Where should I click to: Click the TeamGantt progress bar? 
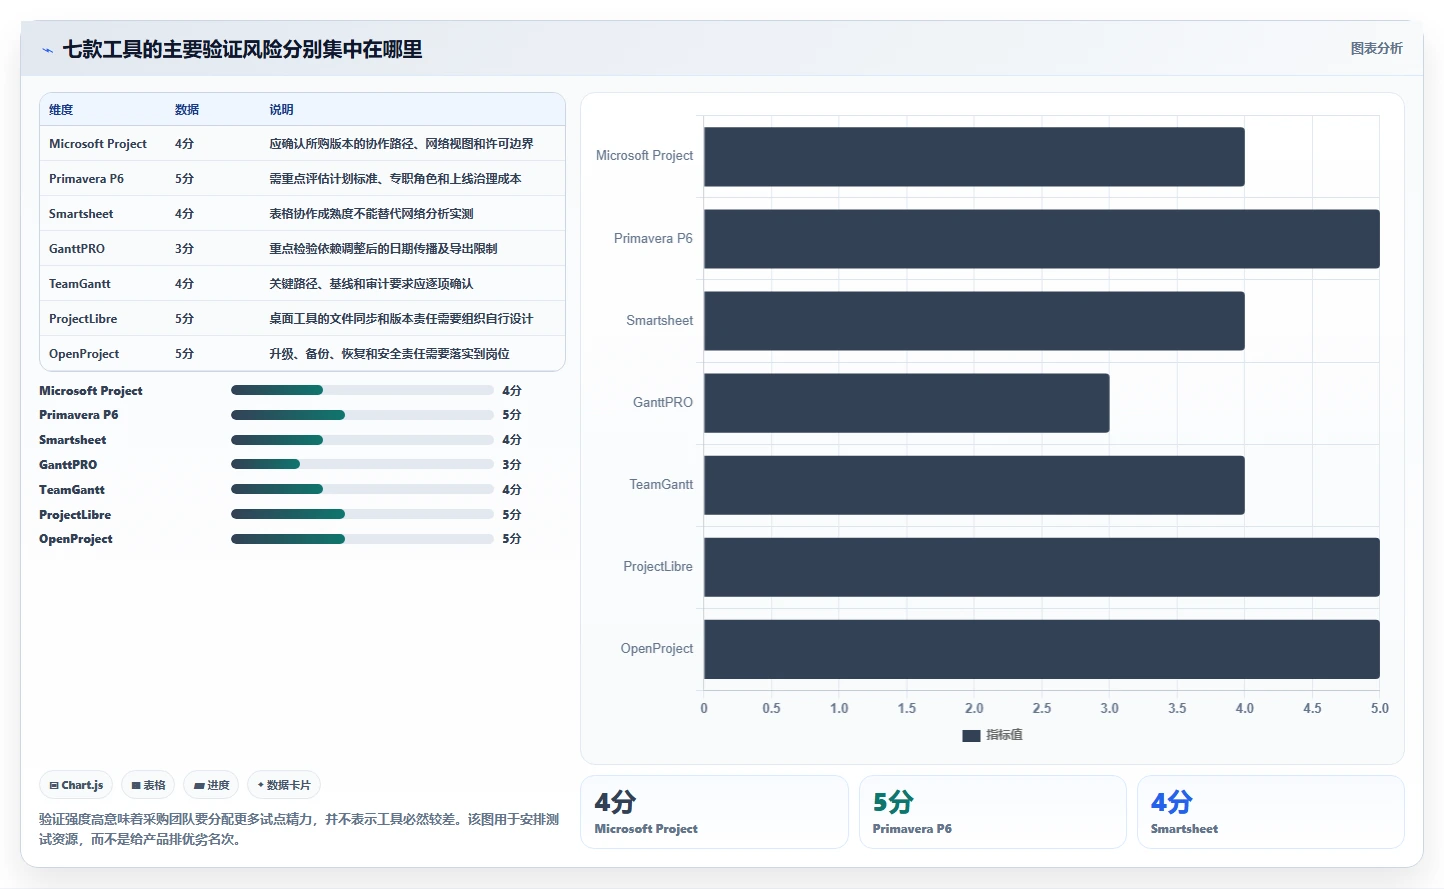362,489
